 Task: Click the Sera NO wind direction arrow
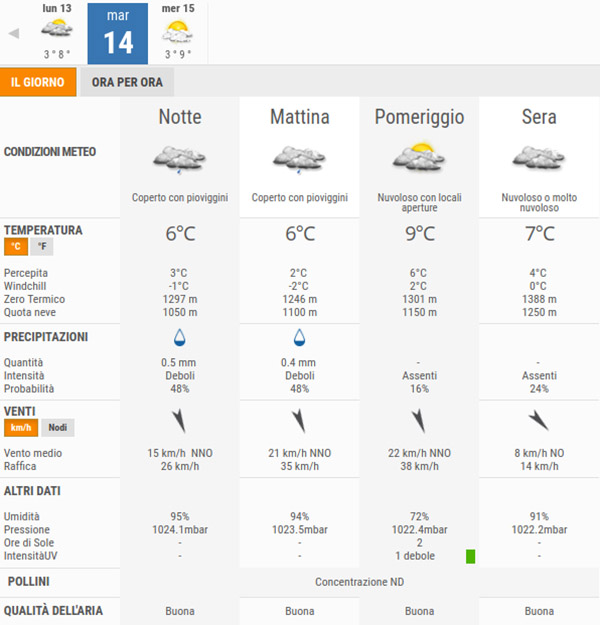[539, 421]
